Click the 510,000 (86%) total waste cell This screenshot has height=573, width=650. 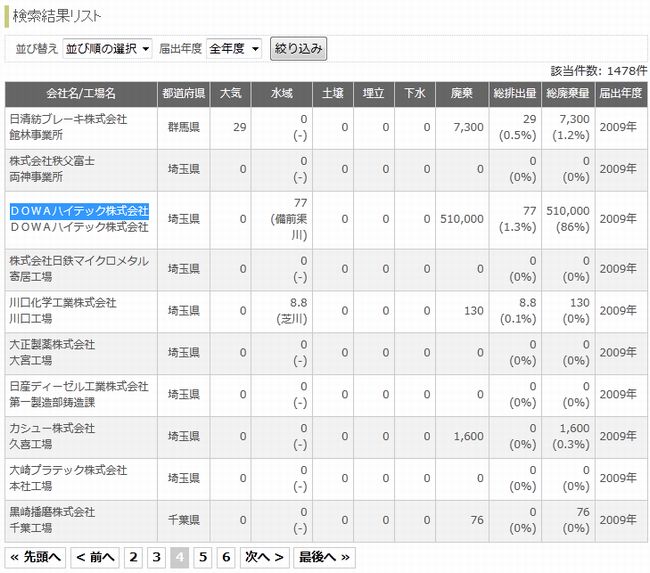[x=568, y=219]
